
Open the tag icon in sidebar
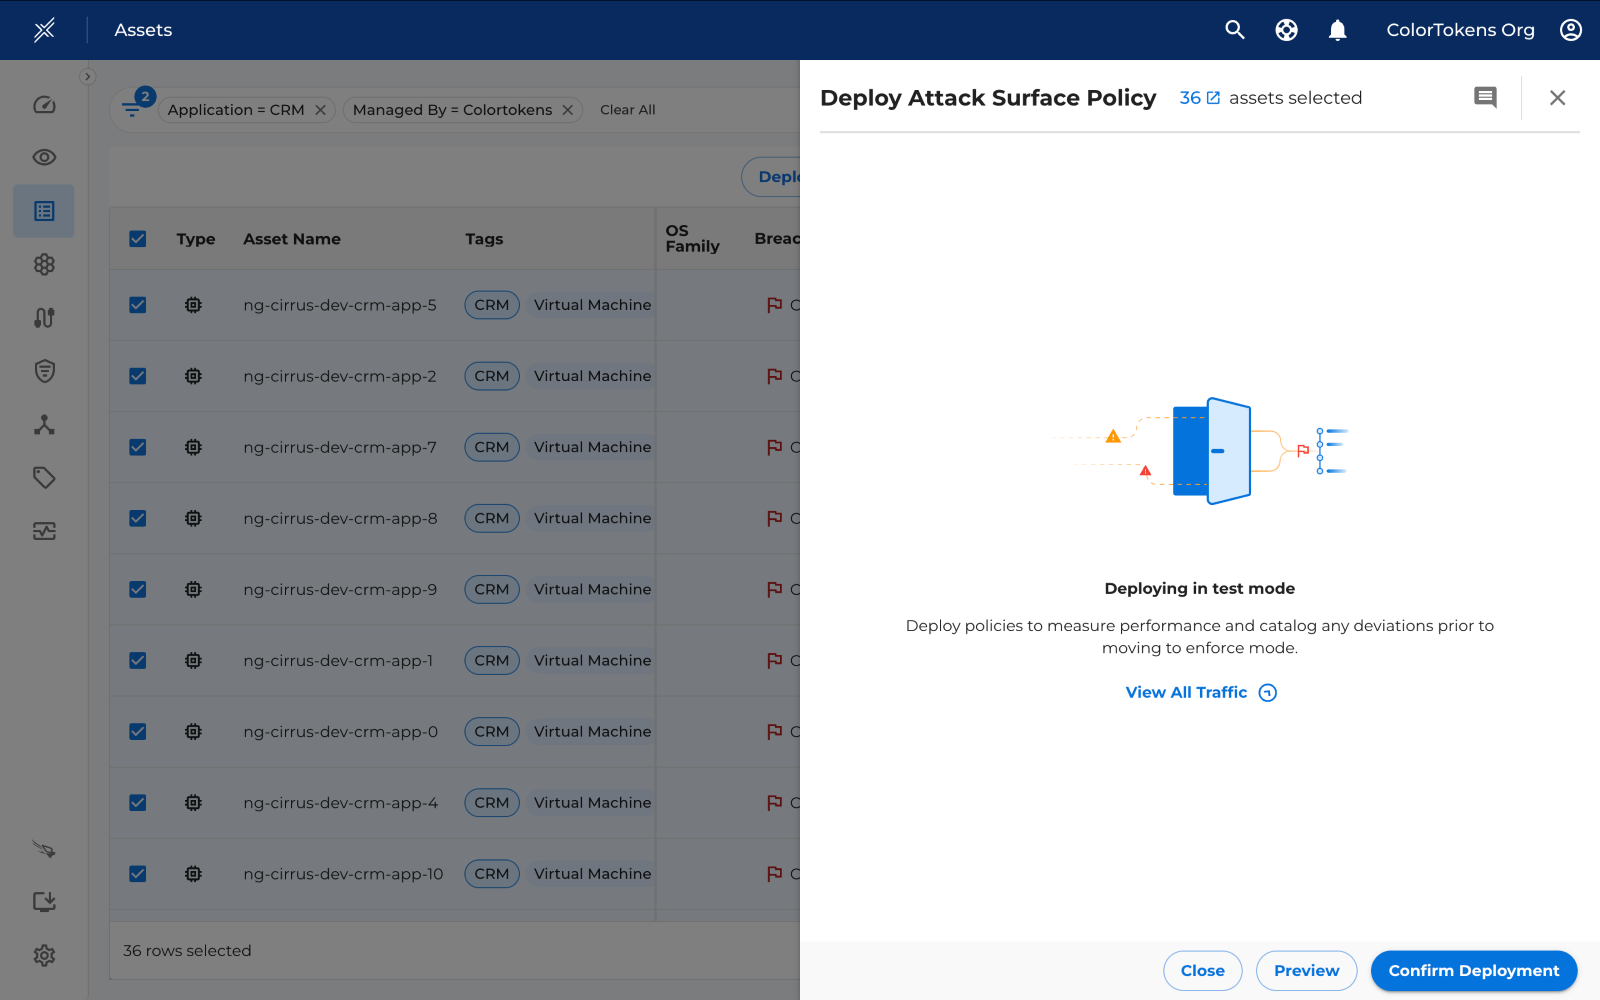click(44, 477)
